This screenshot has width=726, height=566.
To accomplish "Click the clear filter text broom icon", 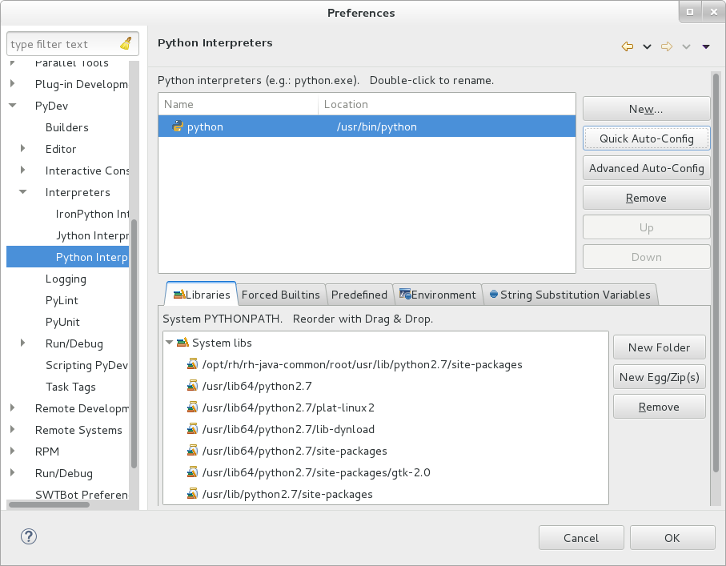I will click(126, 44).
